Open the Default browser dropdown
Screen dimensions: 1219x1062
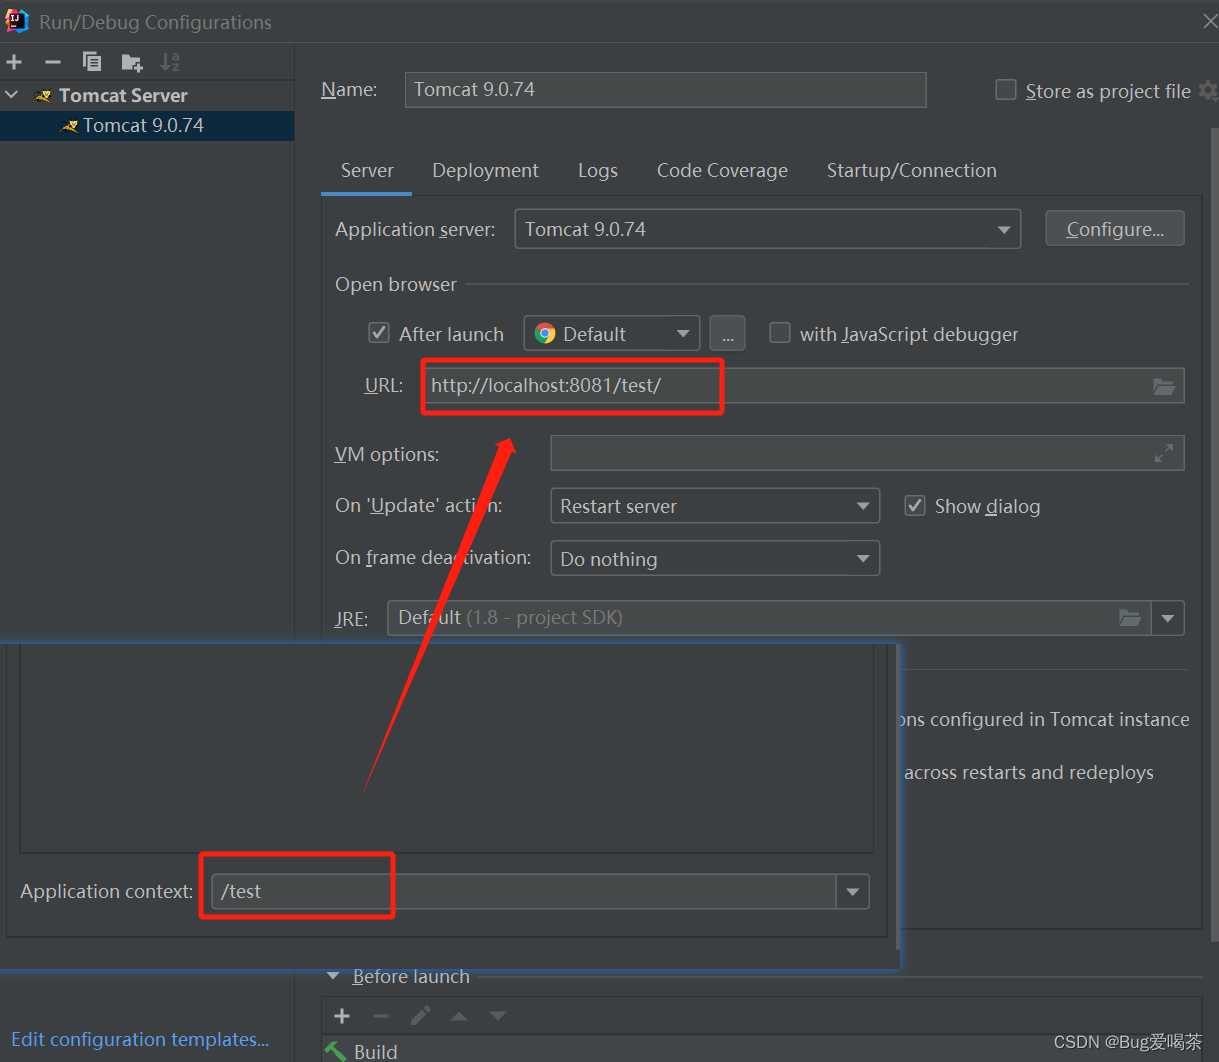point(612,334)
